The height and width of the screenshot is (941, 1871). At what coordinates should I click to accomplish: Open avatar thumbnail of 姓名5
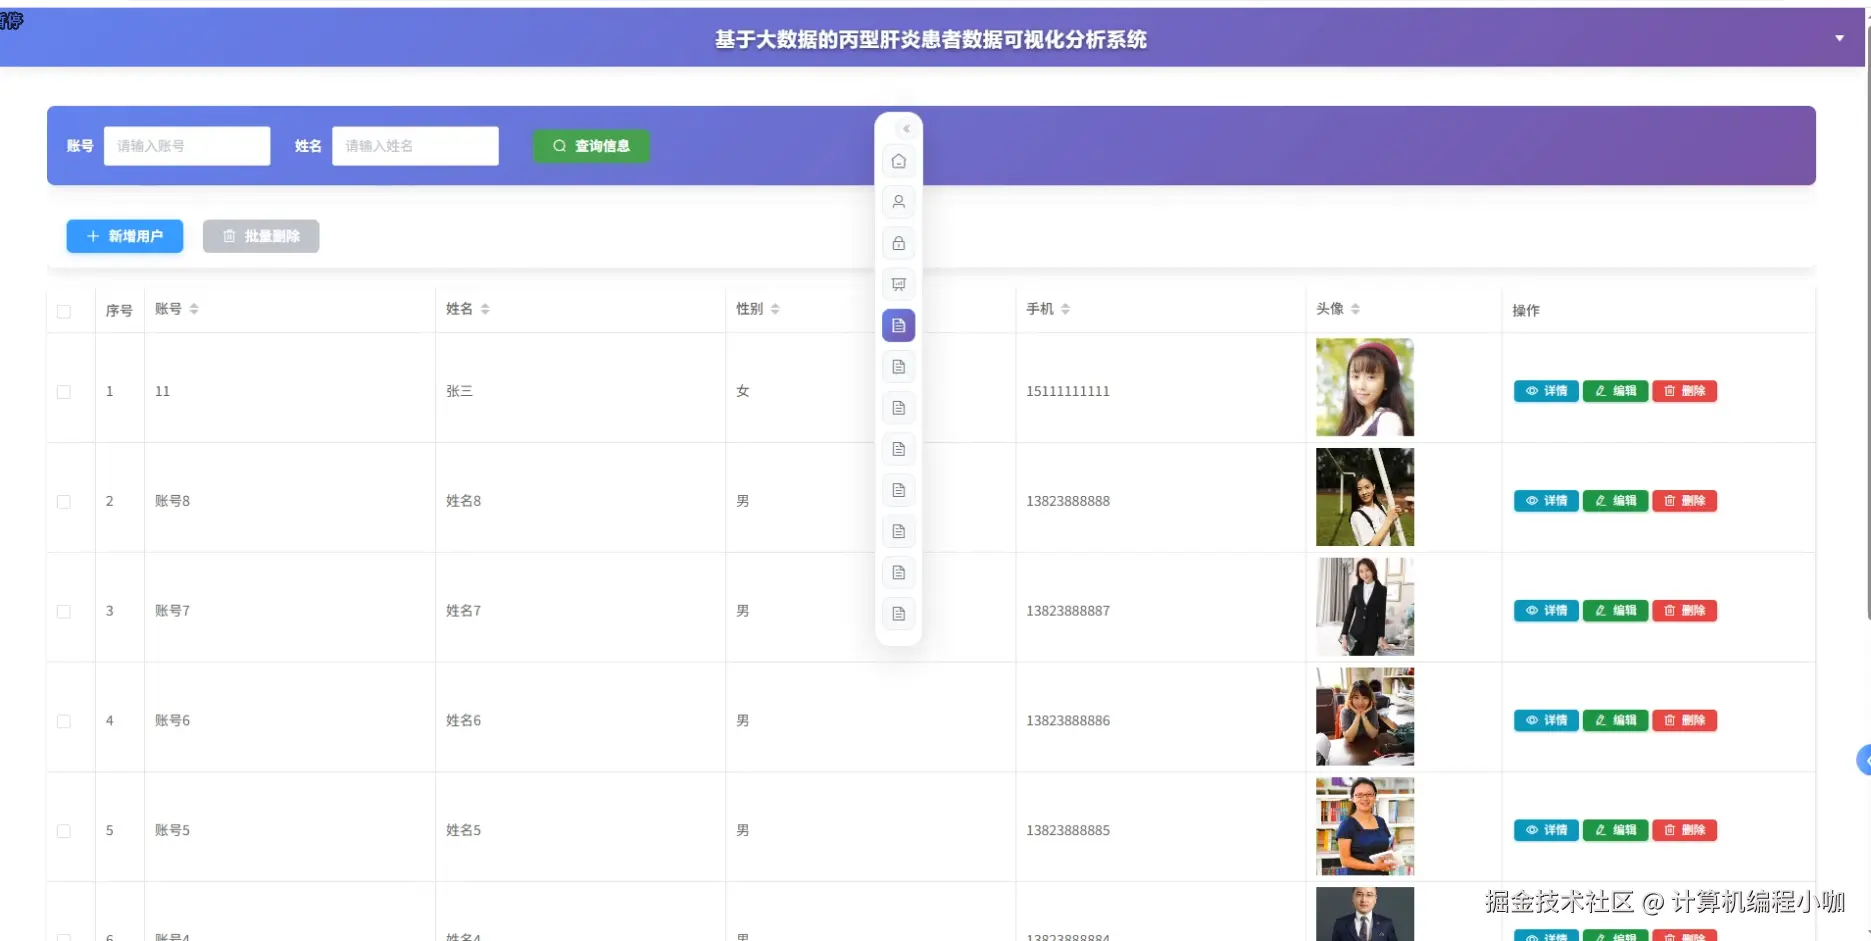pyautogui.click(x=1365, y=827)
